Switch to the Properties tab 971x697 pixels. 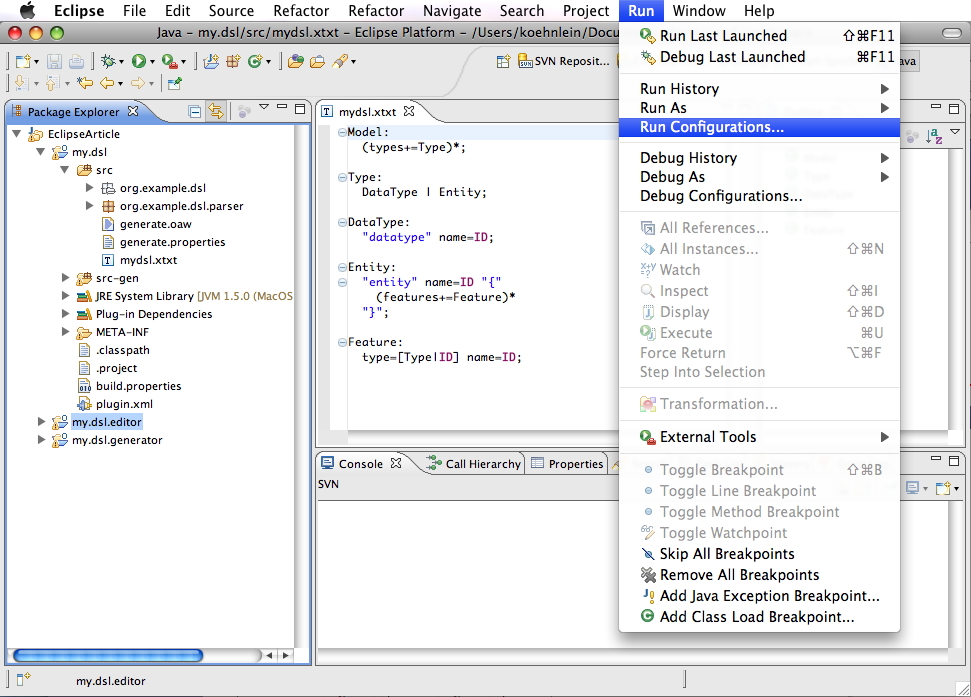tap(568, 464)
